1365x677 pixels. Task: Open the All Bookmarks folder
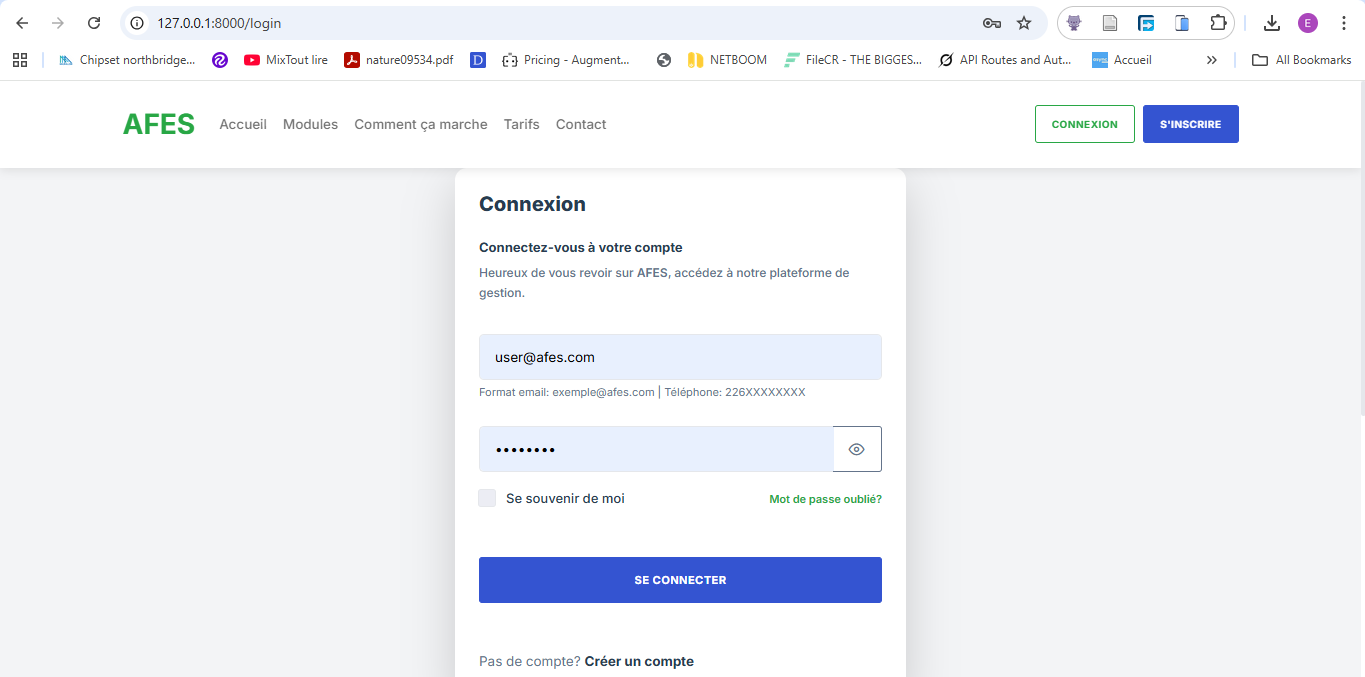click(1301, 60)
